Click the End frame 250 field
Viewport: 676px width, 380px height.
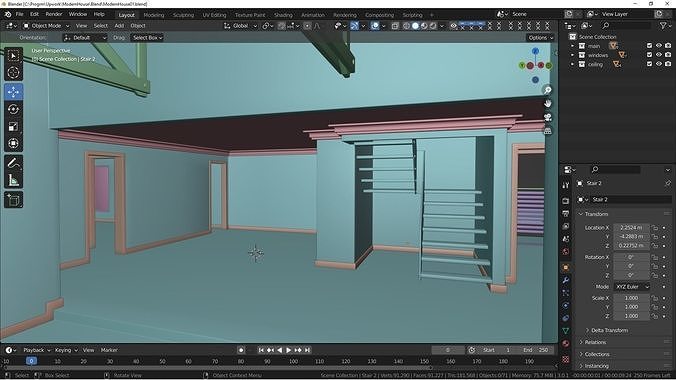(536, 350)
